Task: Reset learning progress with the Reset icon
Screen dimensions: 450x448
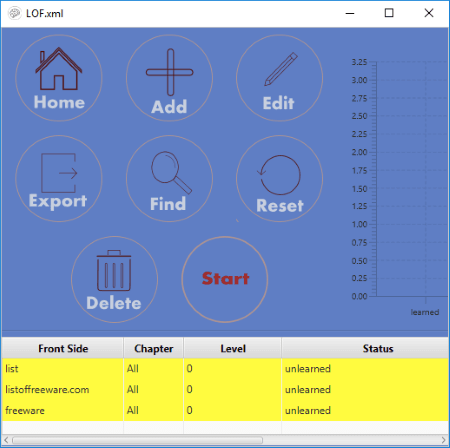Action: 279,178
